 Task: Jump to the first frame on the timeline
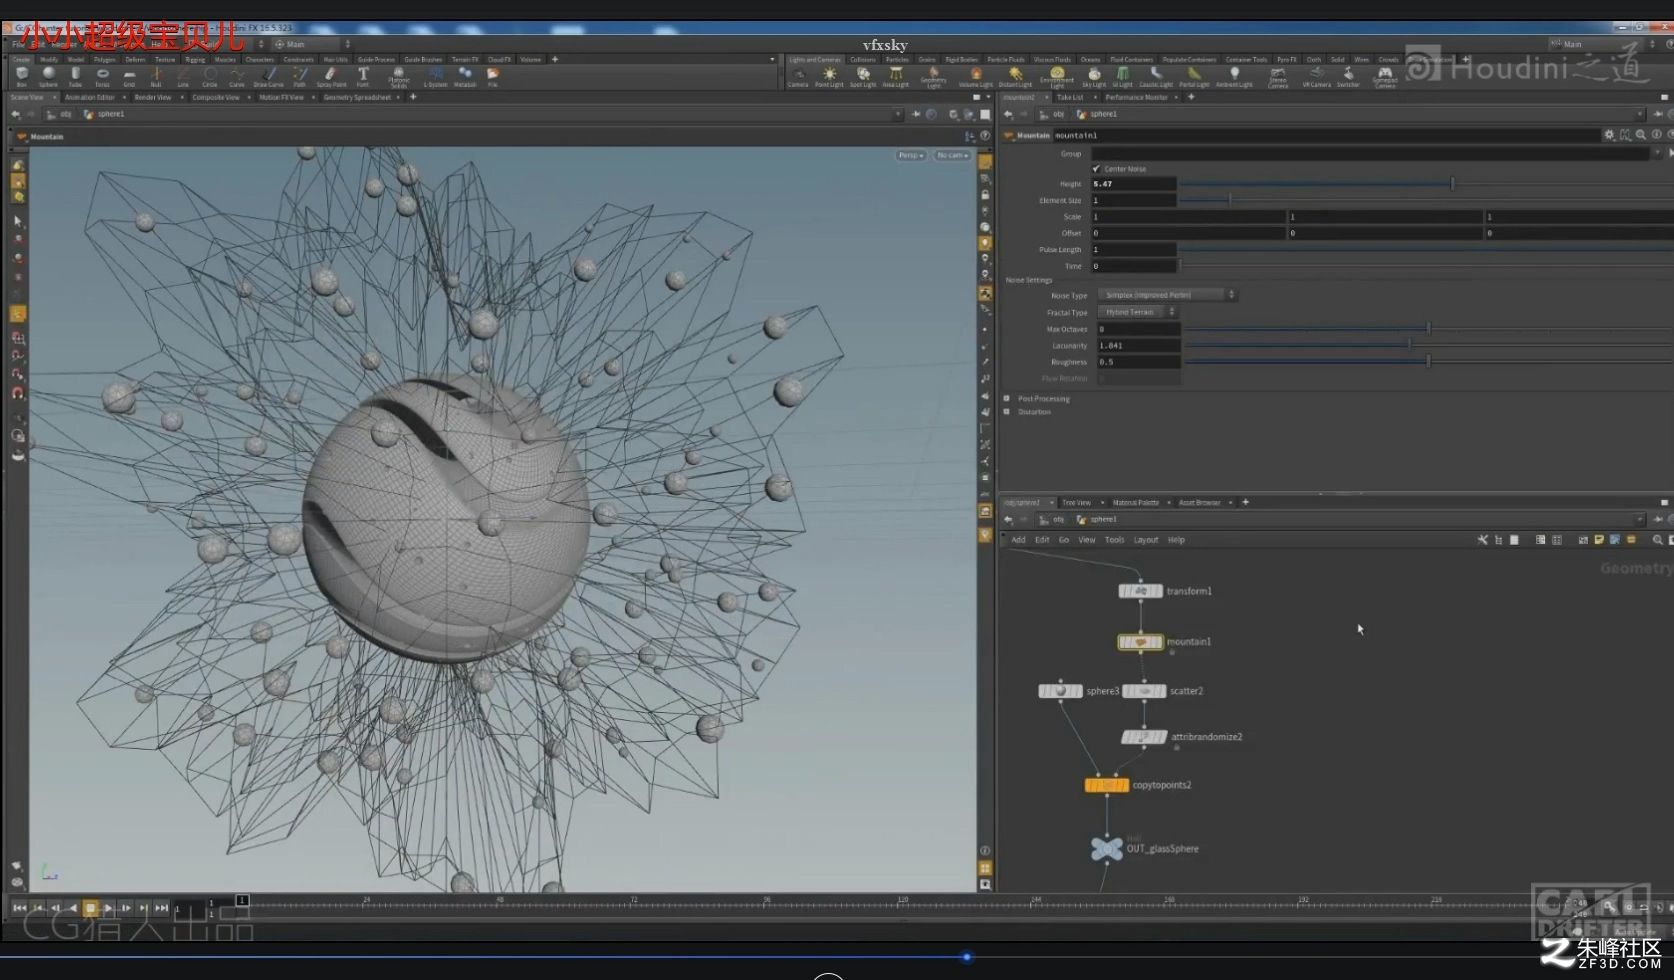pos(19,908)
